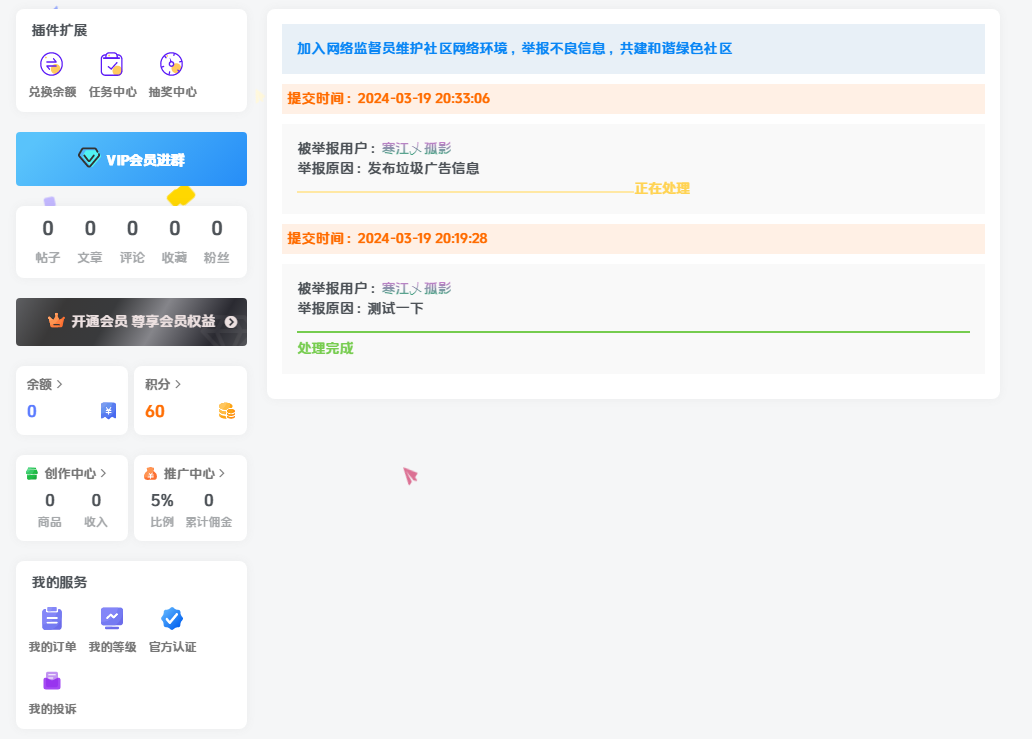This screenshot has height=739, width=1032.
Task: Click the chevron on the 开通会员 banner
Action: tap(229, 322)
